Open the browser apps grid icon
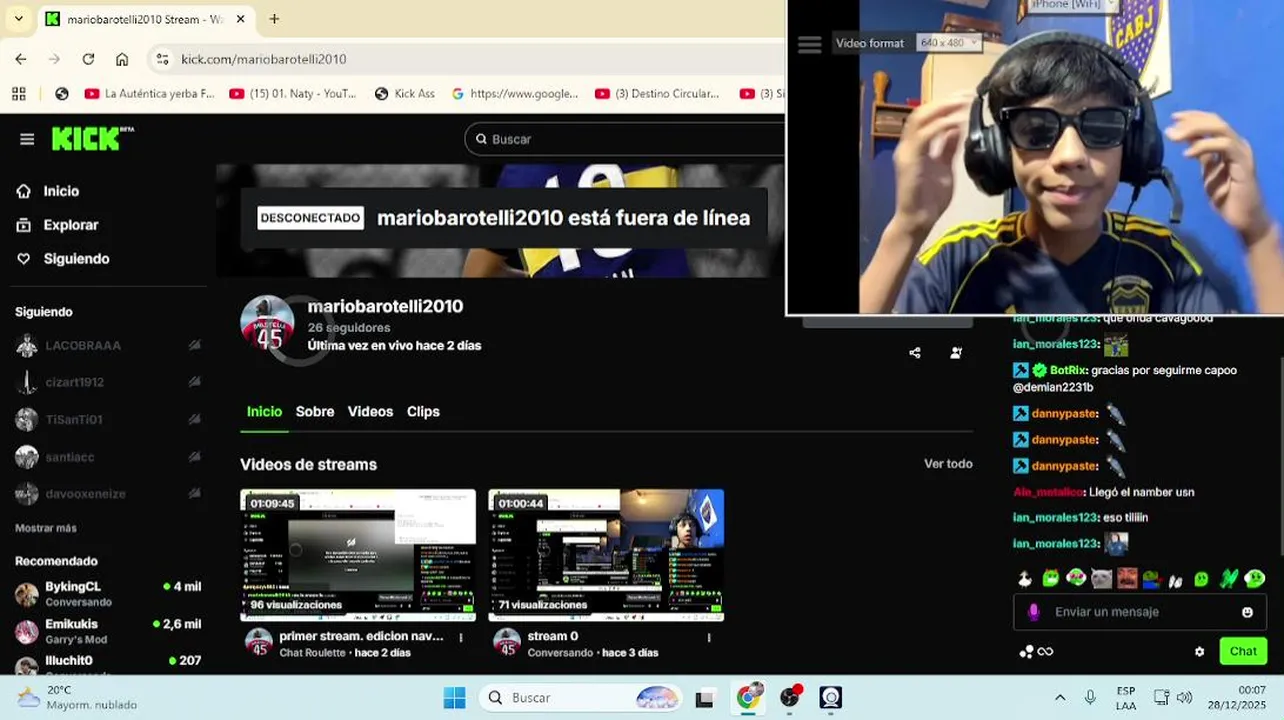This screenshot has height=720, width=1284. [18, 94]
